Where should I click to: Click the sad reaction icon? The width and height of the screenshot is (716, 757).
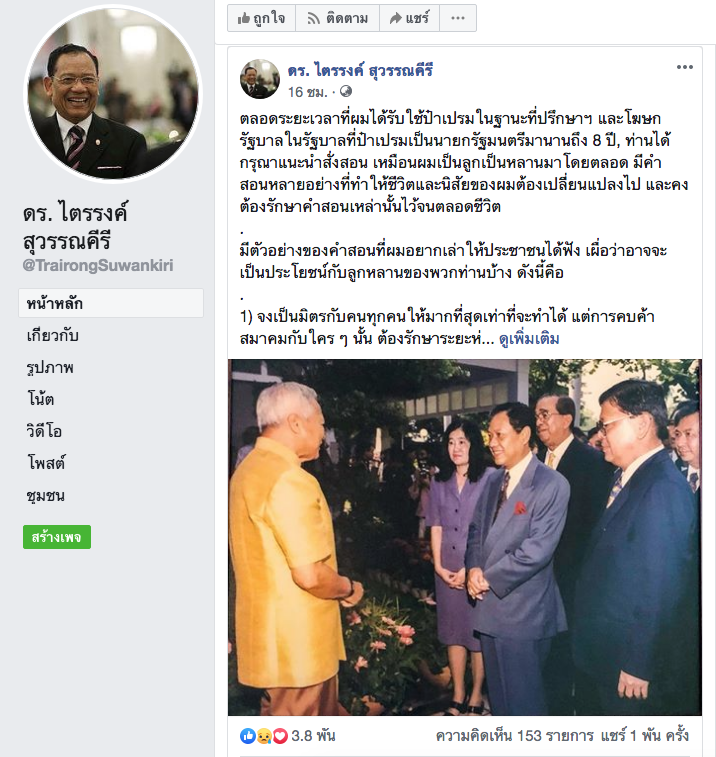(x=264, y=735)
